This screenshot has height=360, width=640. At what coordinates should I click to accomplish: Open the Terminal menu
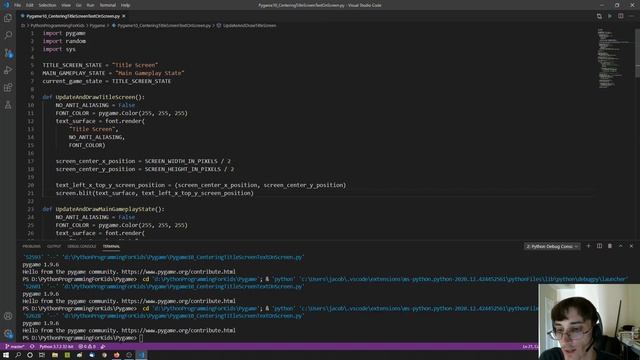tap(108, 5)
